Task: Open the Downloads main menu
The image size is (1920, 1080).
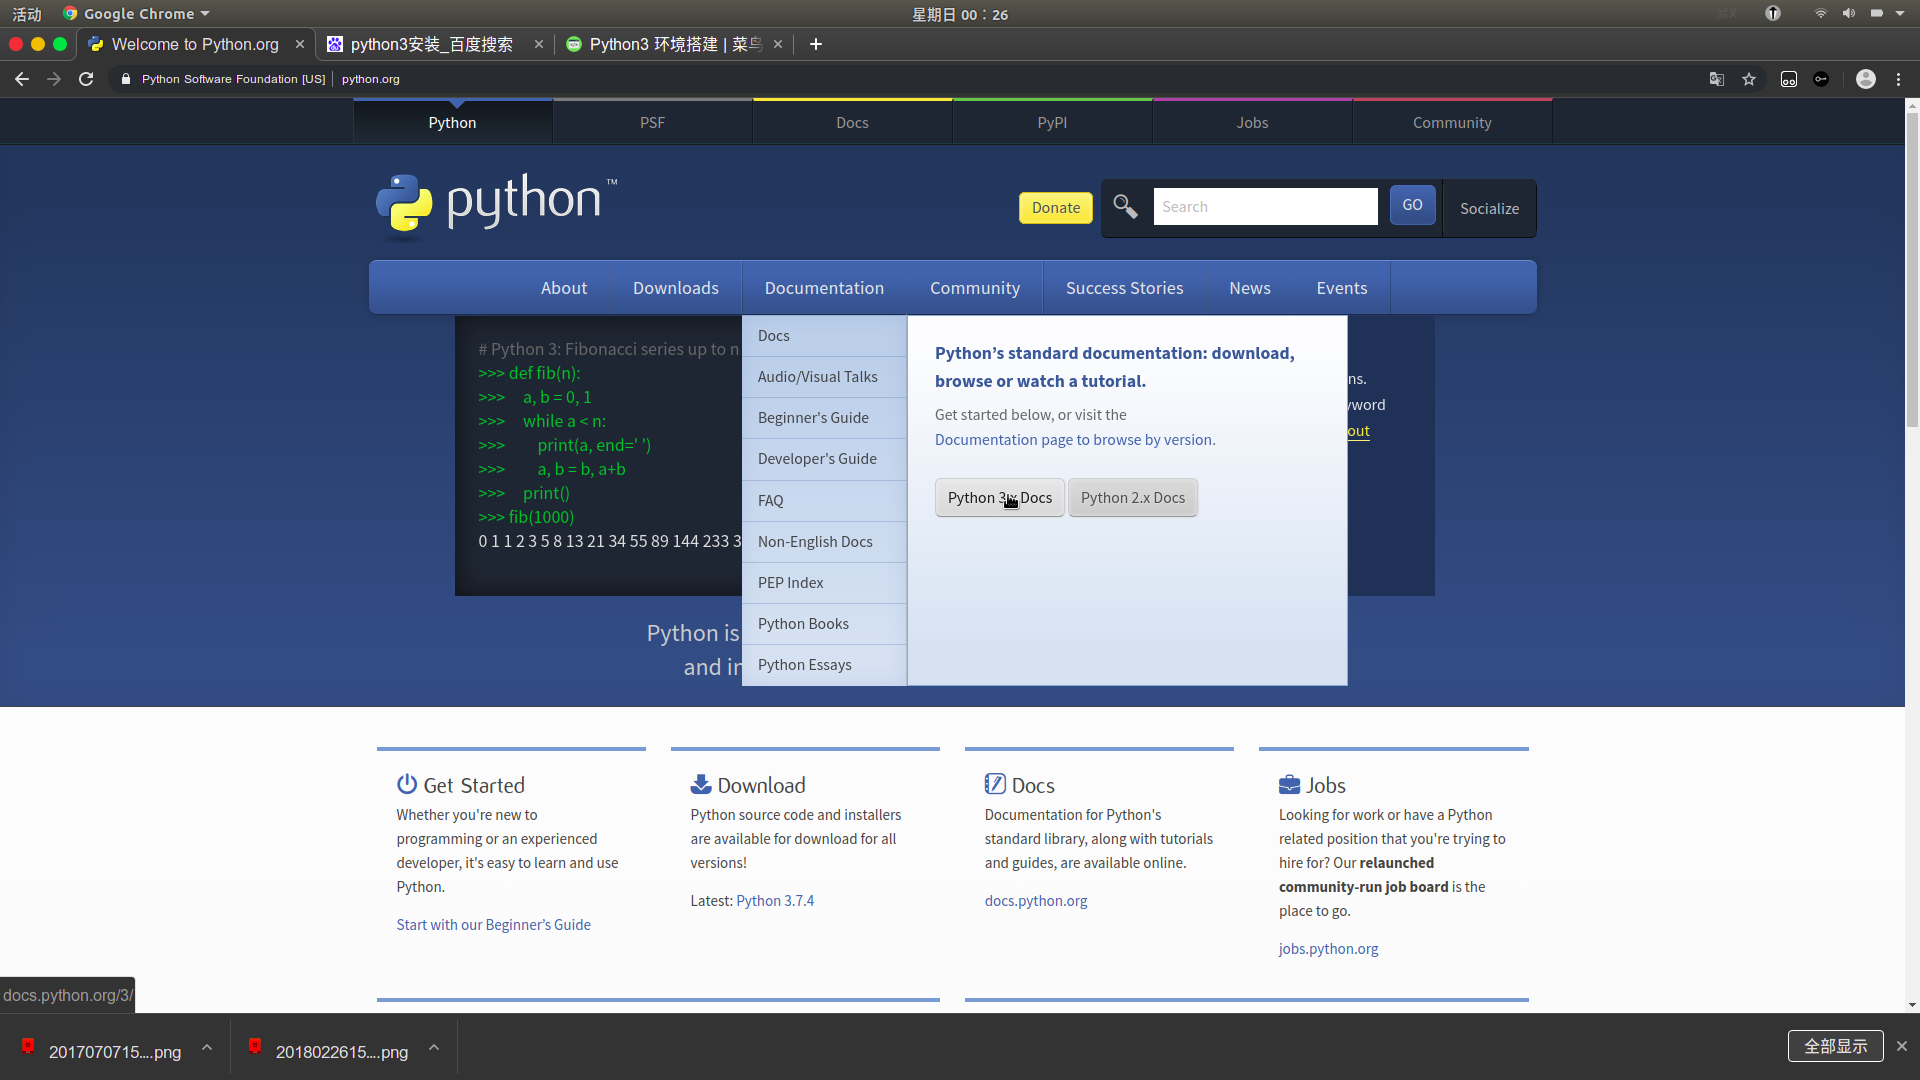Action: pyautogui.click(x=676, y=288)
